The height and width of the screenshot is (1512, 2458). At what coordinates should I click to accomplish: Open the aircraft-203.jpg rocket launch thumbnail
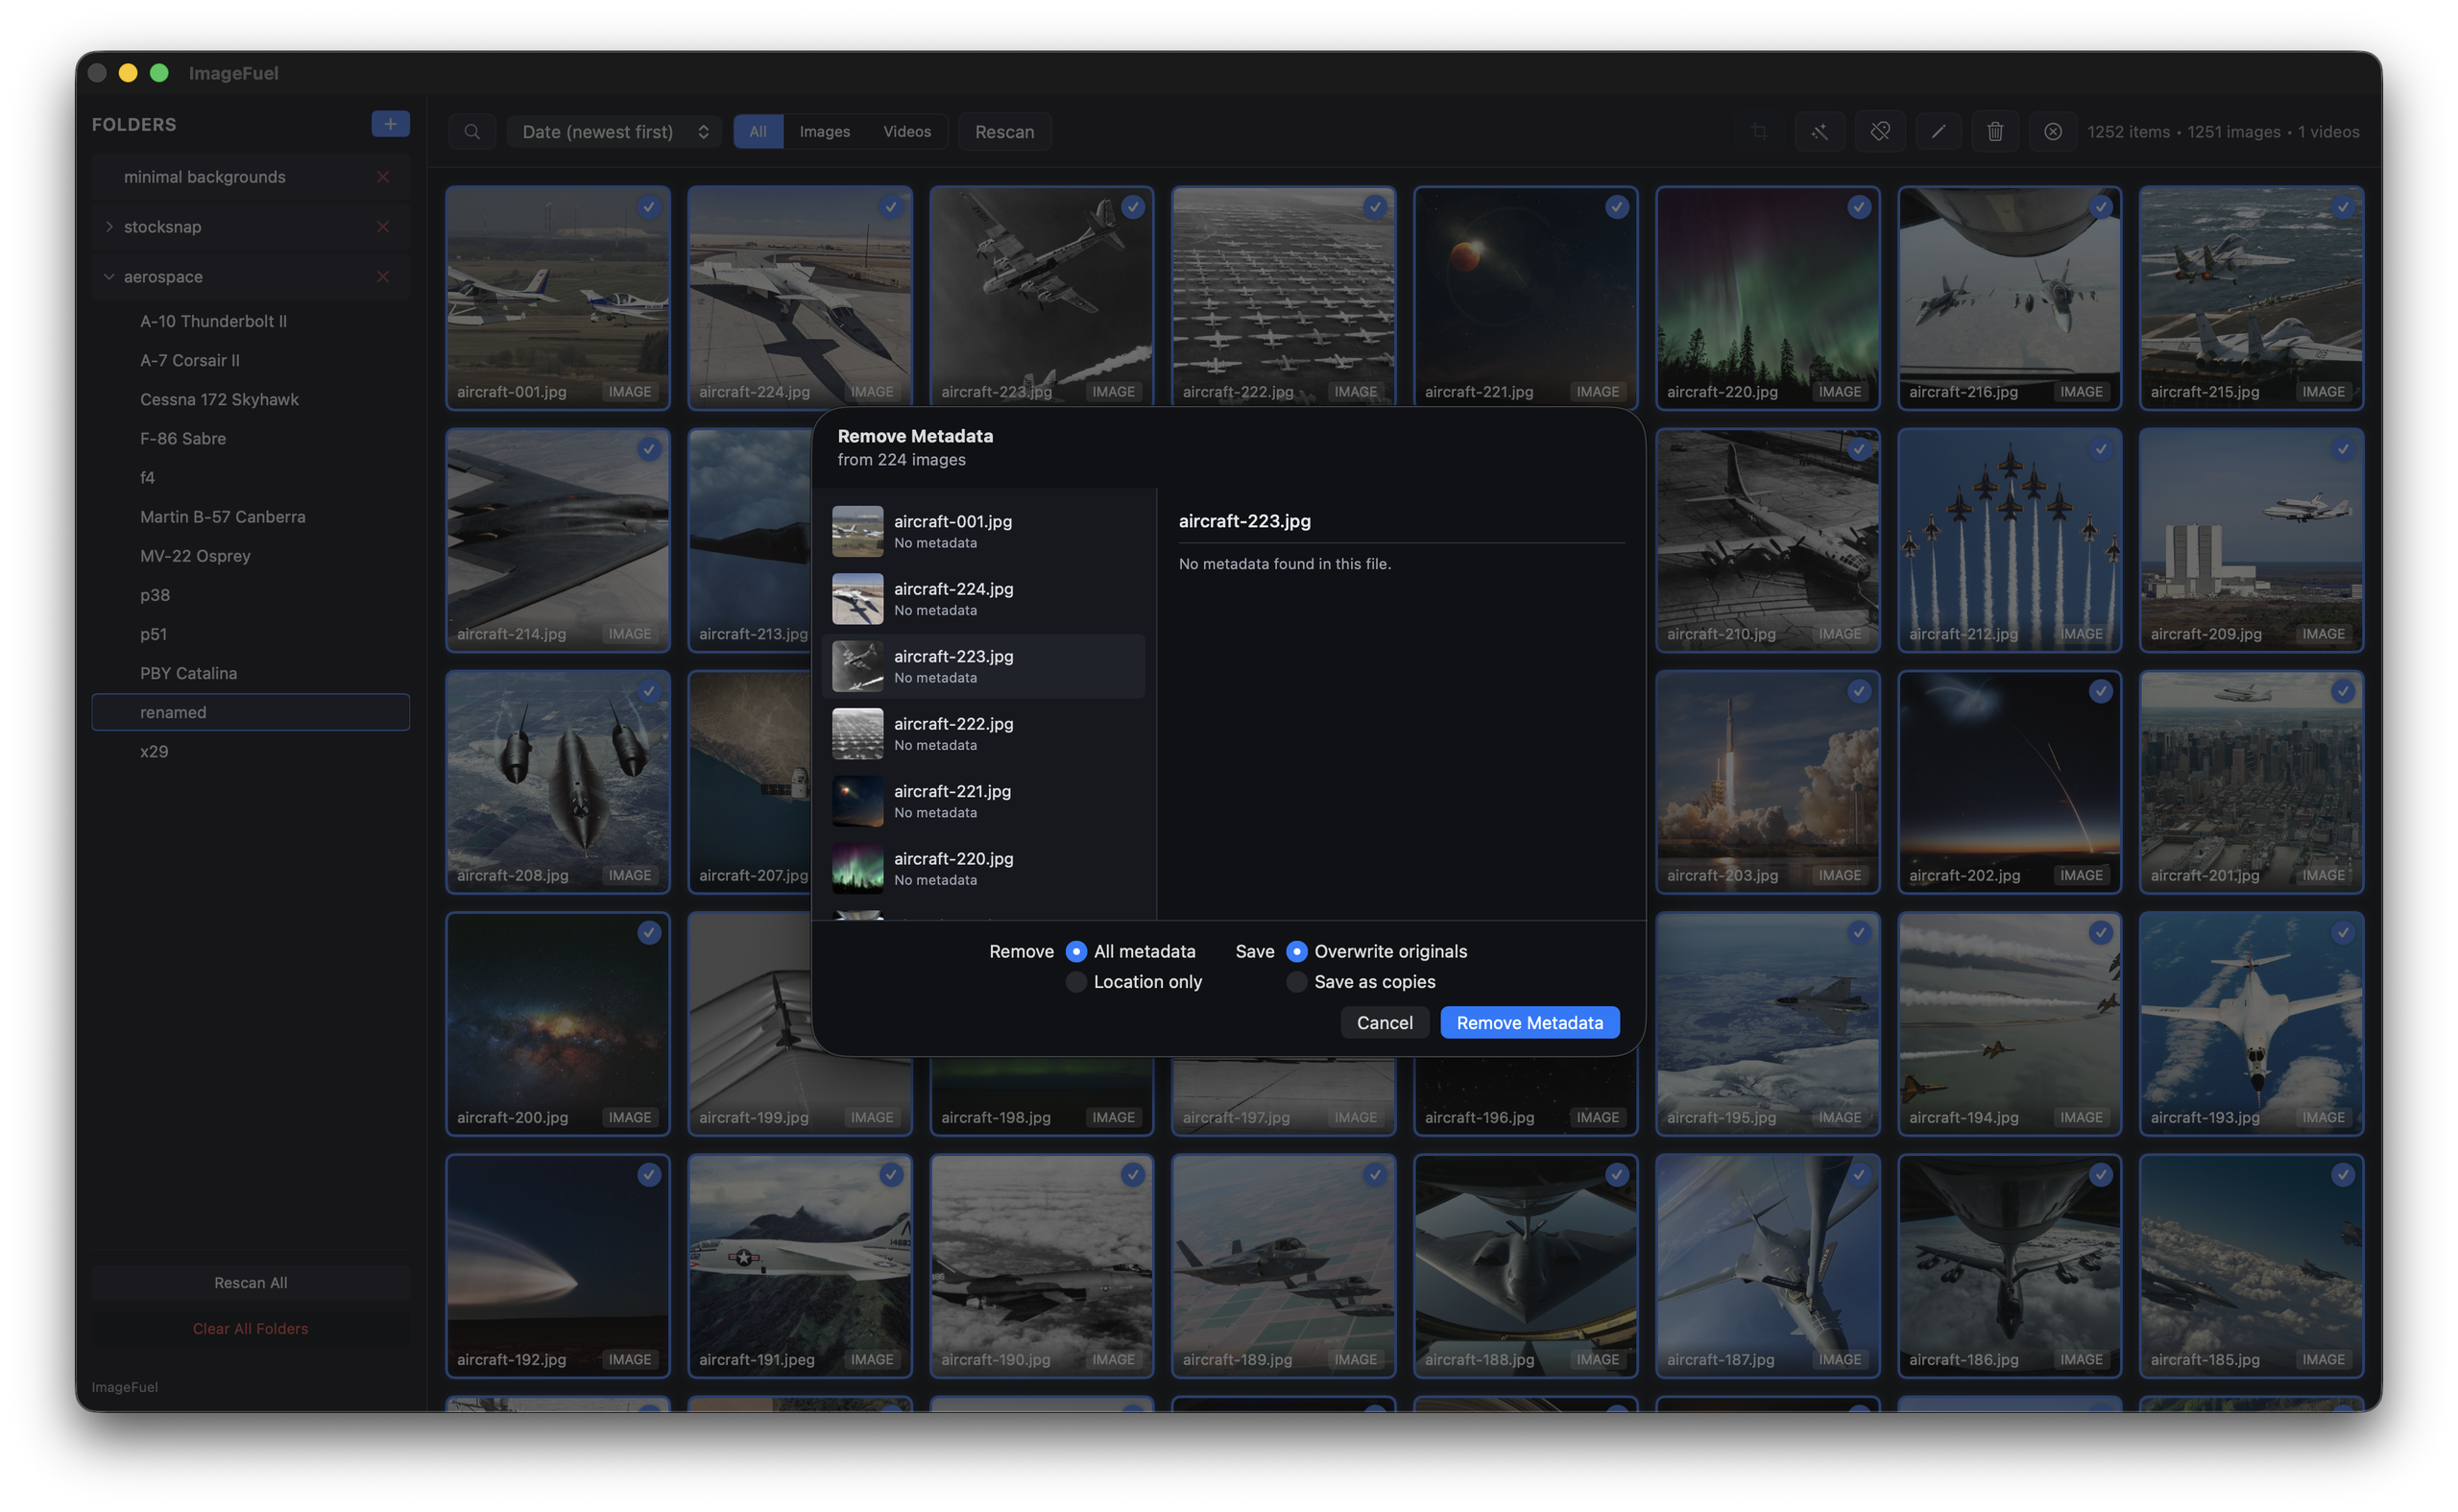pyautogui.click(x=1768, y=782)
